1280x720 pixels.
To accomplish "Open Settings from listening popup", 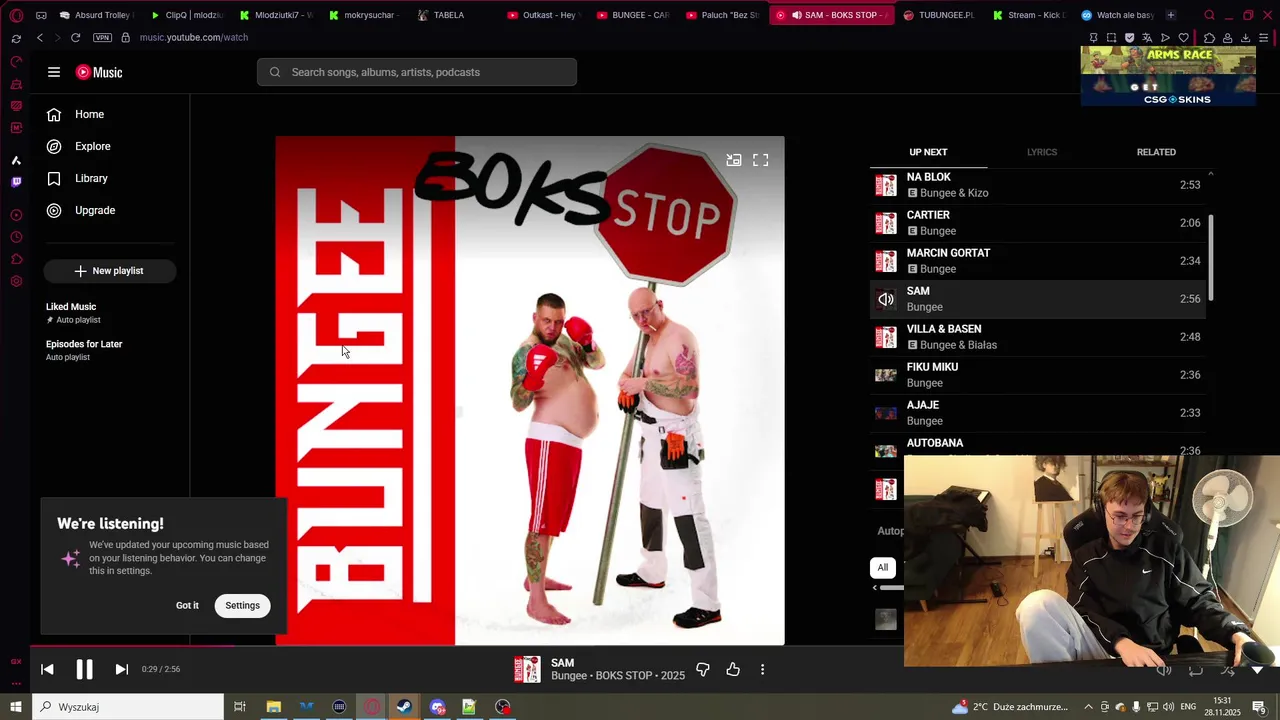I will tap(242, 605).
